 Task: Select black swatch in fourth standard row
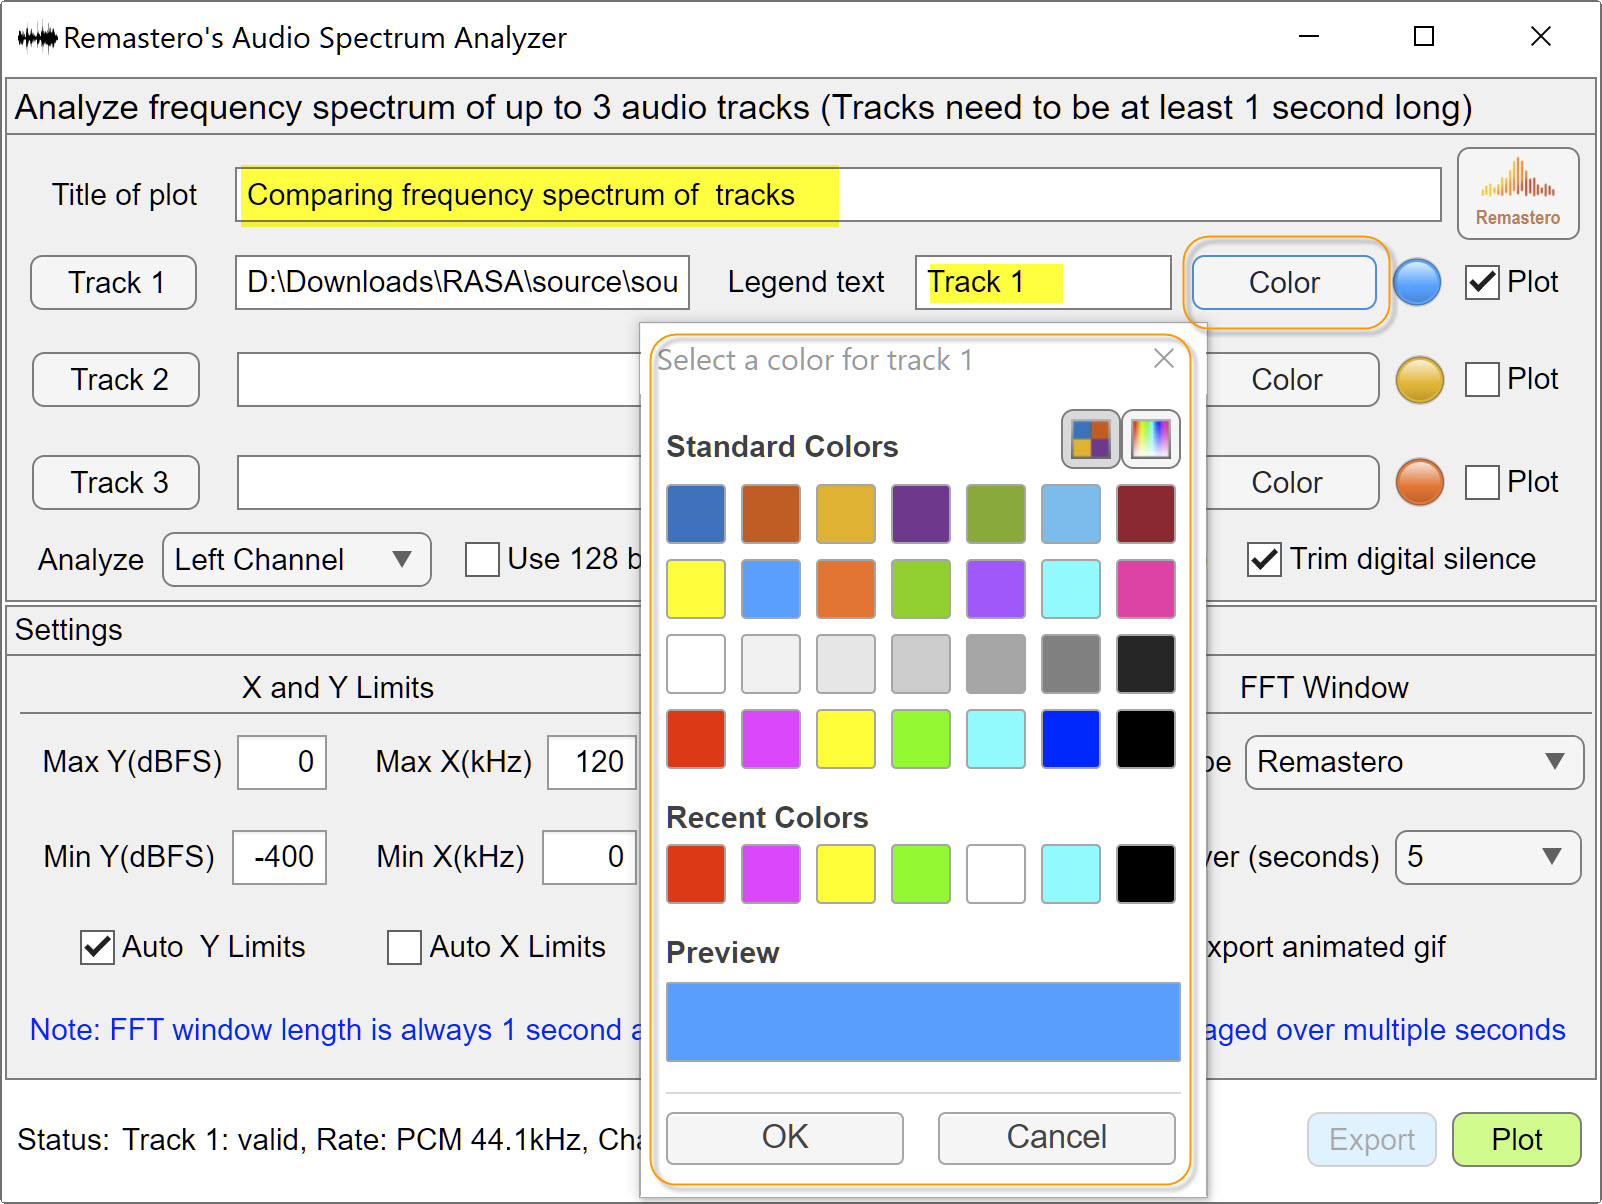pyautogui.click(x=1146, y=739)
